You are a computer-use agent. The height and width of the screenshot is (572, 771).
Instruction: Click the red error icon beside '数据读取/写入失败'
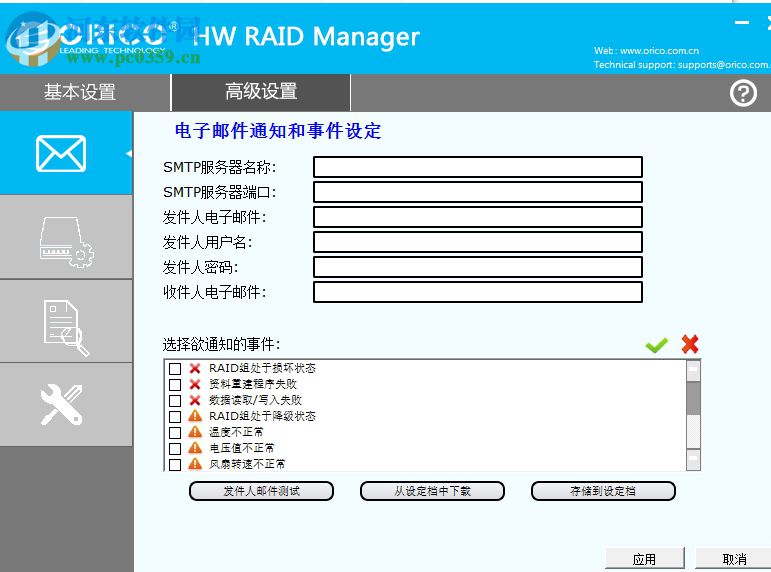195,400
